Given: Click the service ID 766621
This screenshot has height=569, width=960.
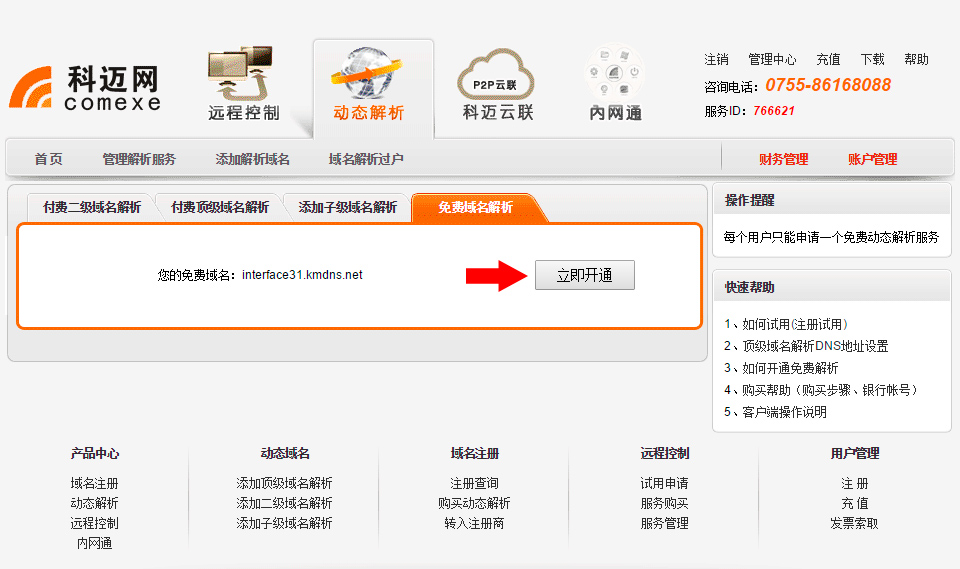Looking at the screenshot, I should (x=774, y=111).
